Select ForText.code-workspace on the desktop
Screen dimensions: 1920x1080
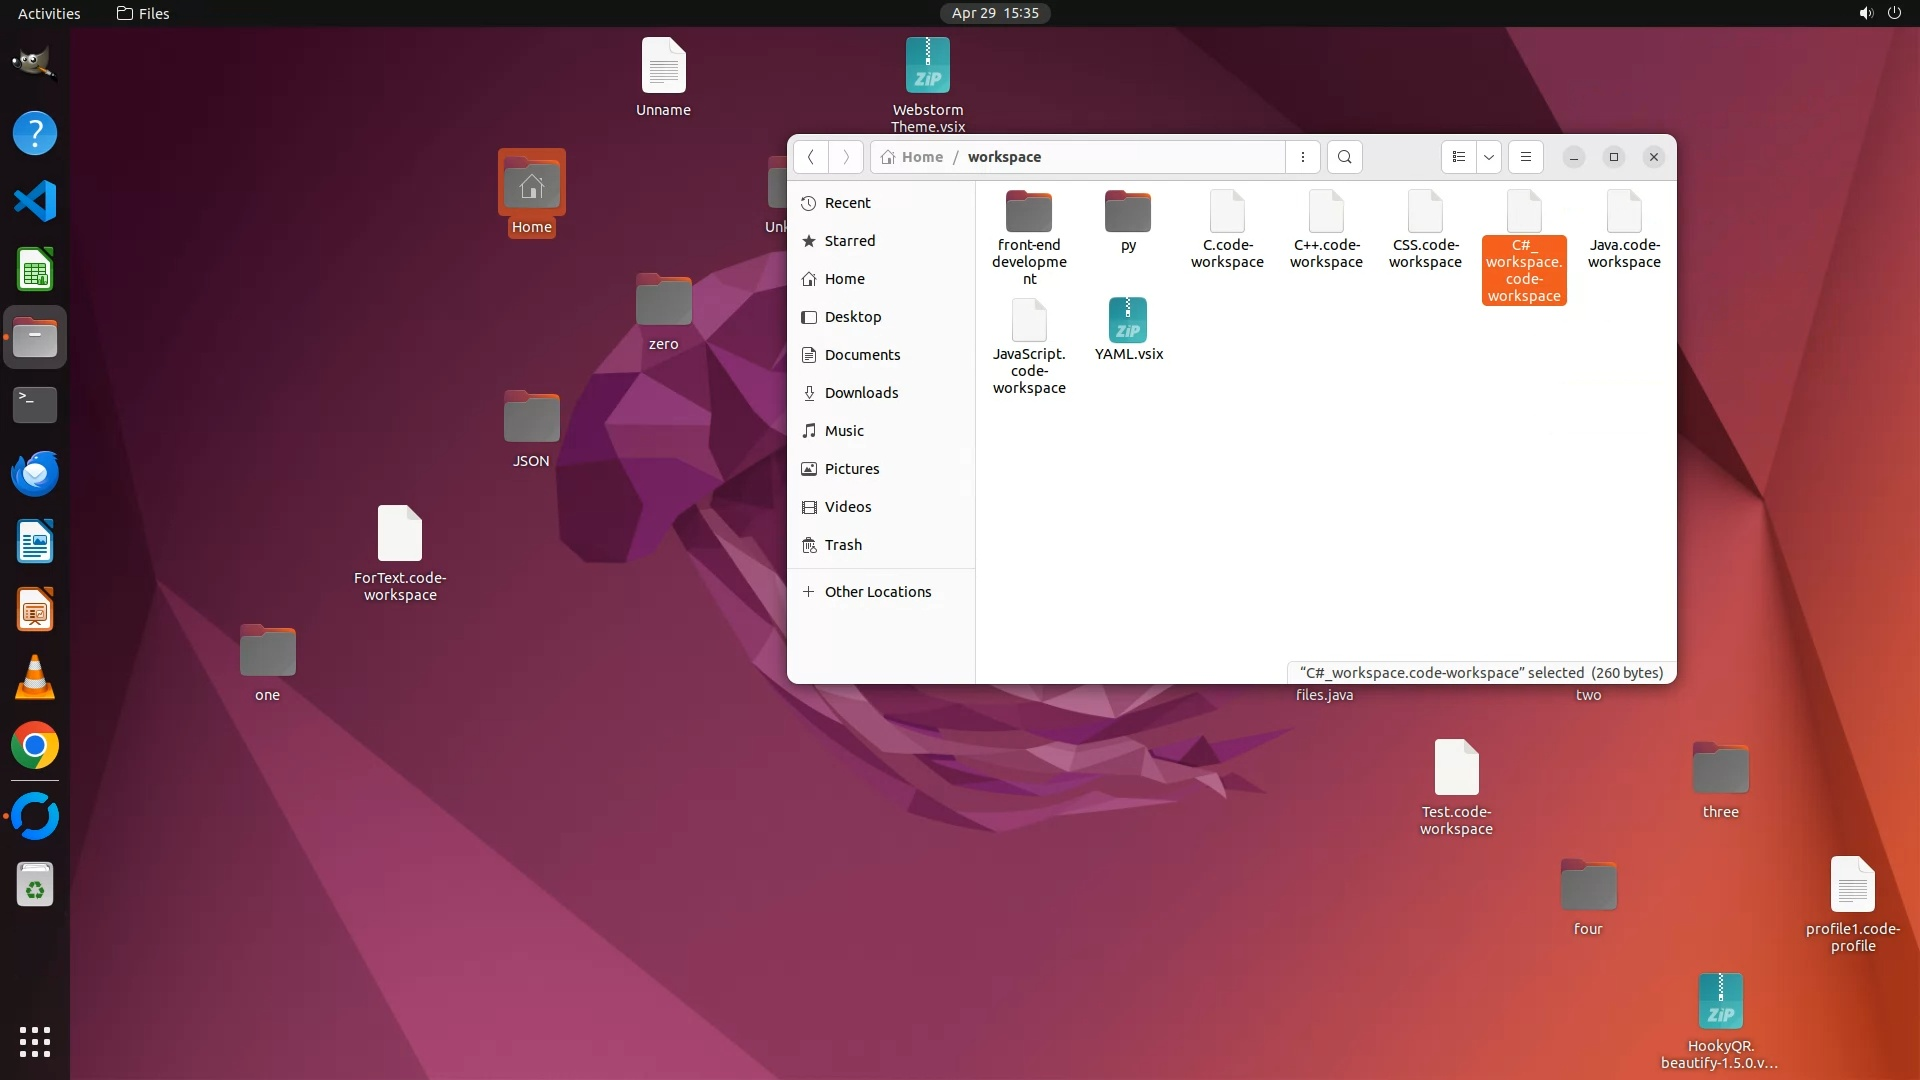click(x=400, y=535)
